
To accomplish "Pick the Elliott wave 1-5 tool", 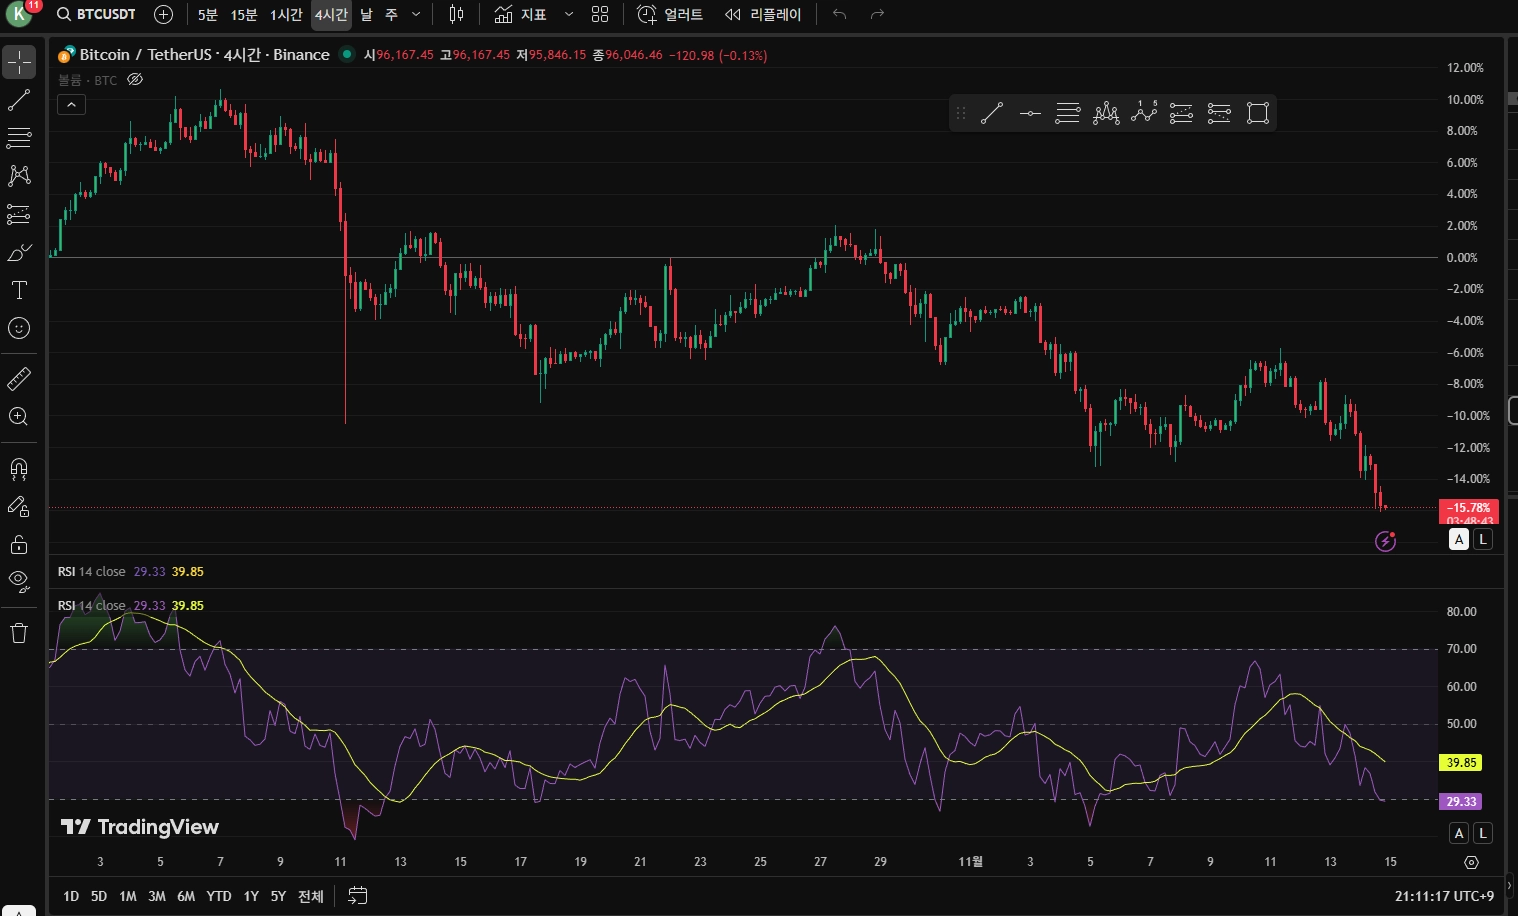I will click(x=1144, y=113).
